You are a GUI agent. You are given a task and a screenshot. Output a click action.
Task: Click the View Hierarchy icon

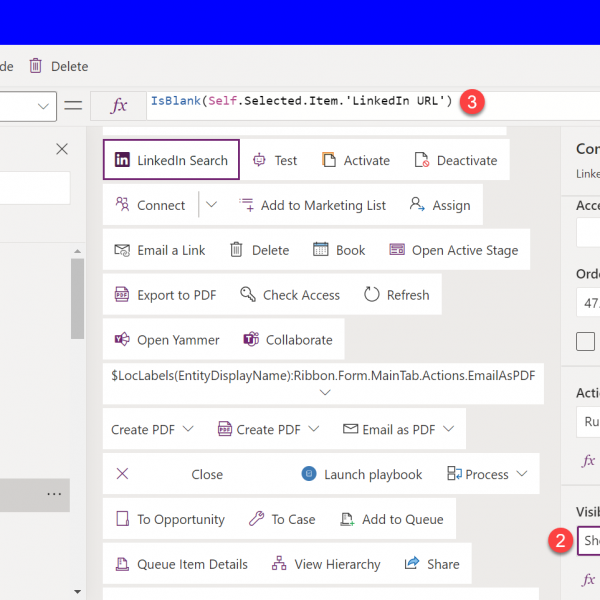279,563
